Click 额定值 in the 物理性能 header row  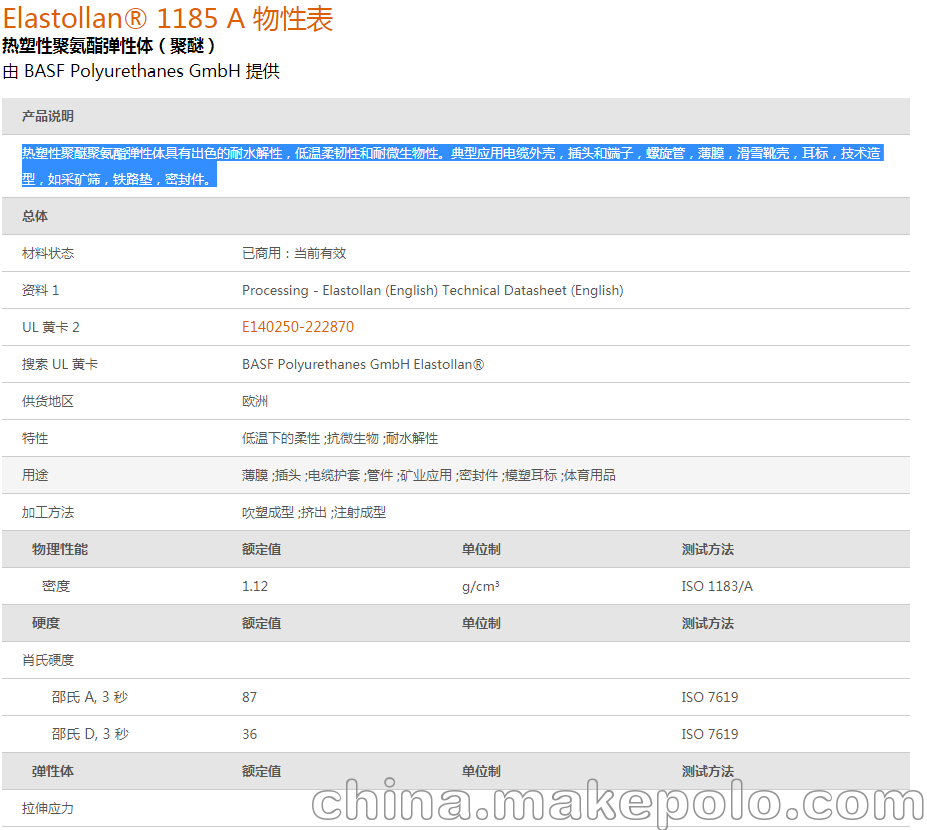click(261, 549)
